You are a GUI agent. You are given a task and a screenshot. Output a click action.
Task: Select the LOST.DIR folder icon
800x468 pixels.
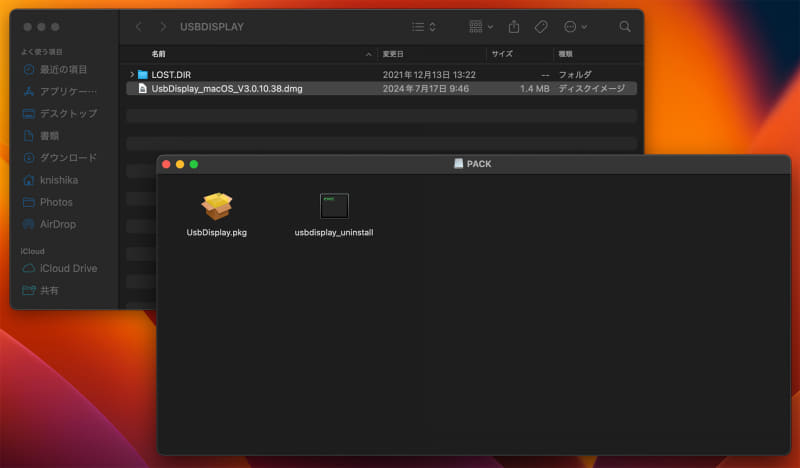pos(143,75)
